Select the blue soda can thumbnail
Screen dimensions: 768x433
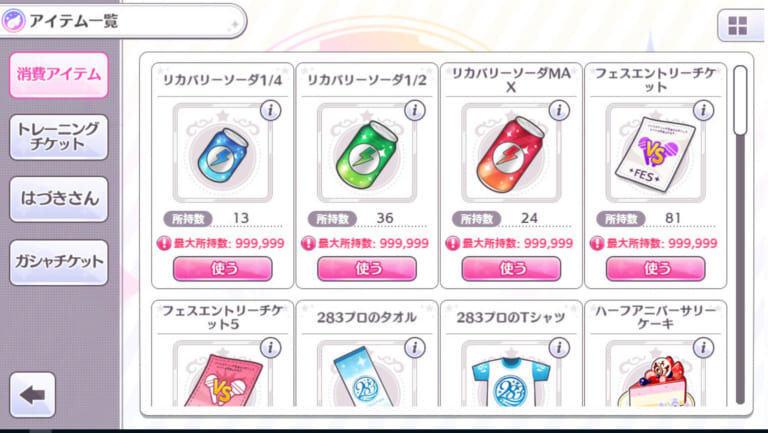pyautogui.click(x=223, y=153)
